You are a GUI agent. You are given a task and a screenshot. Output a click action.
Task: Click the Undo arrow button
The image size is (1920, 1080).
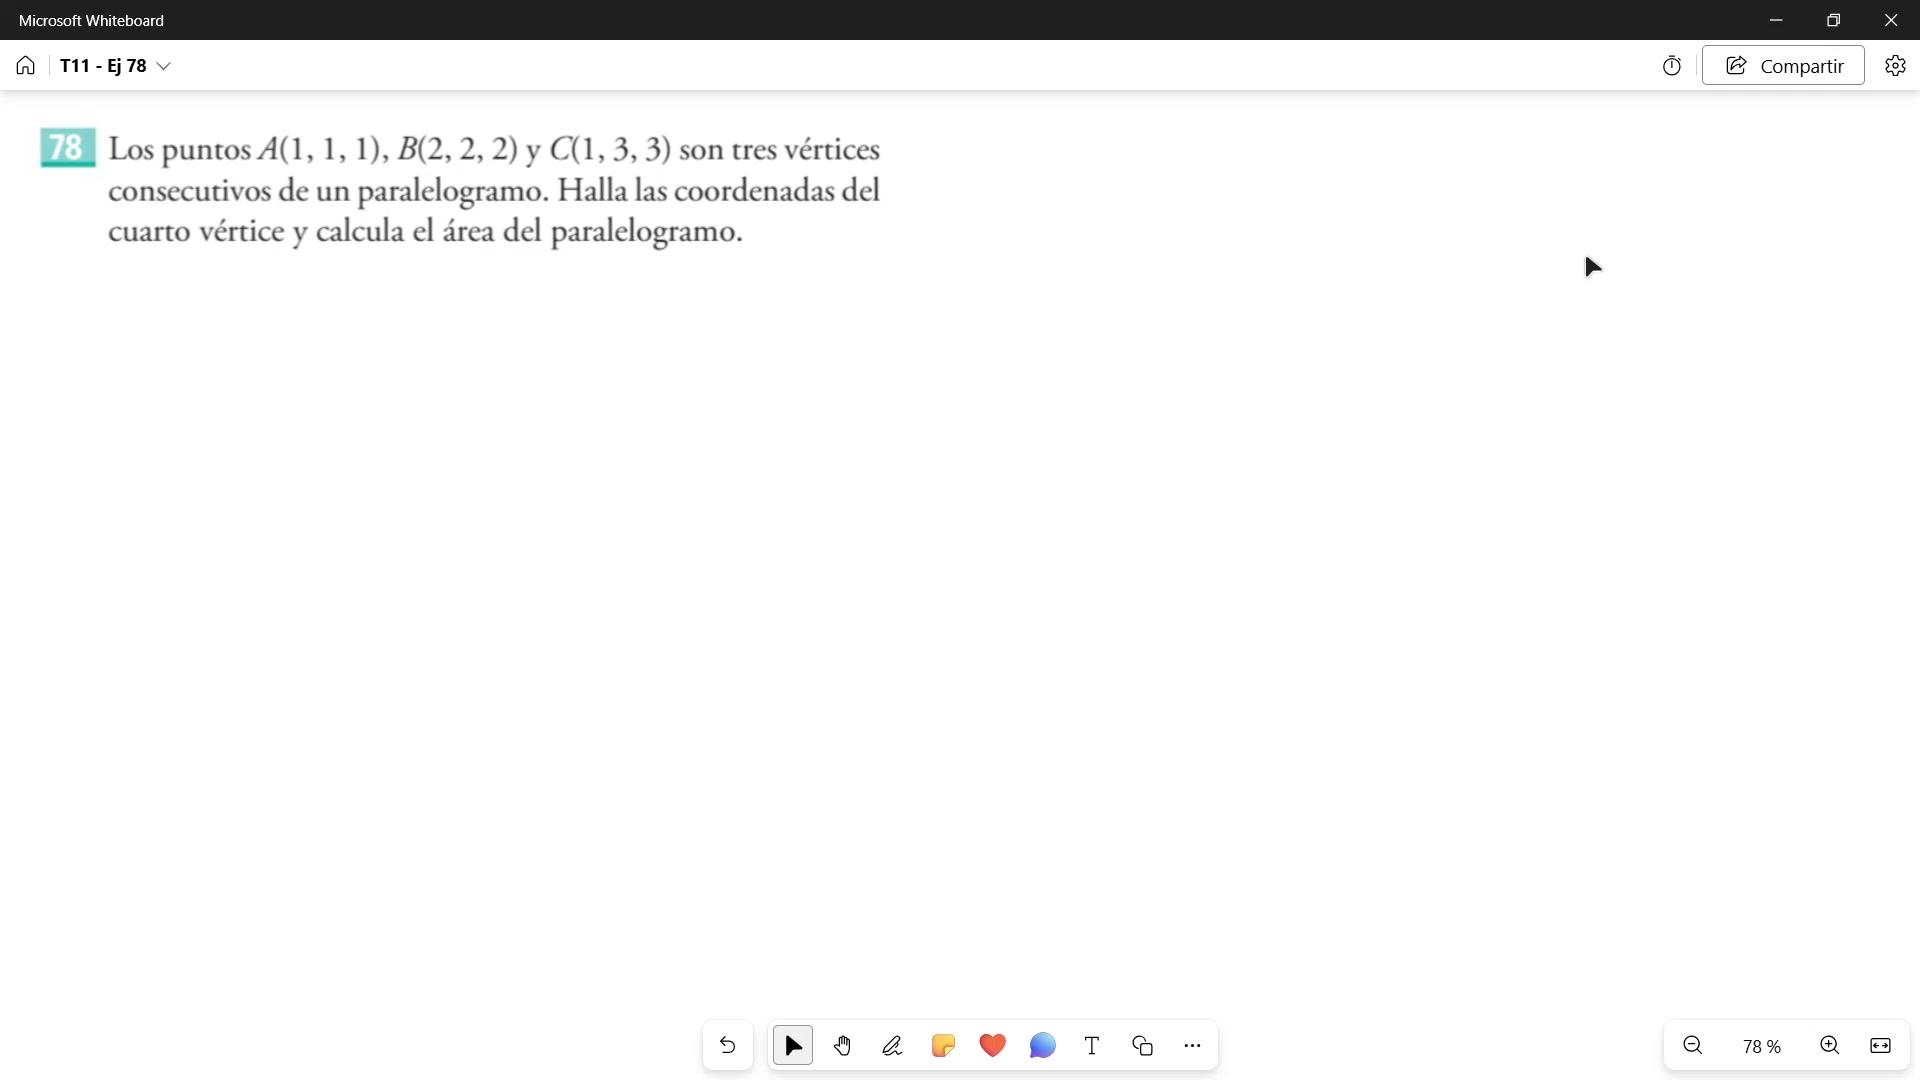point(727,1046)
